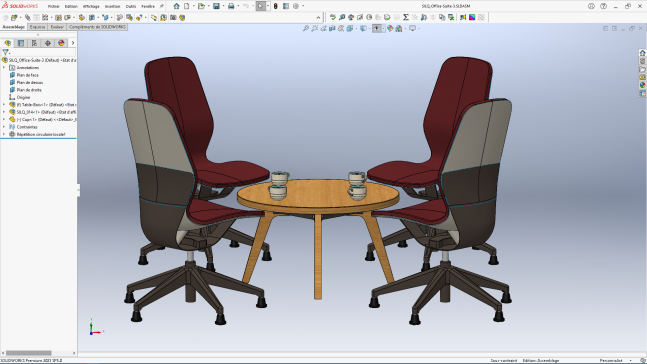
Task: Switch to the Esquisse tab
Action: pos(38,27)
